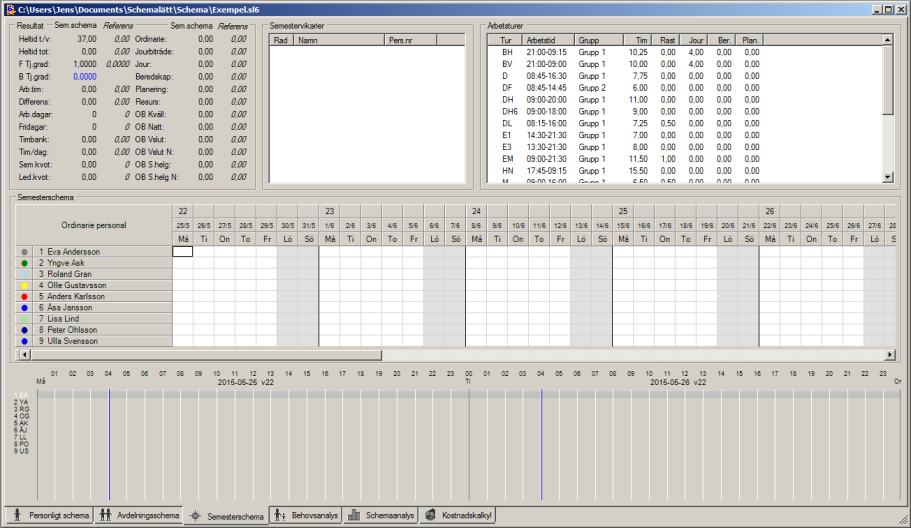The width and height of the screenshot is (911, 528).
Task: Click the Namn column header in Semestervikarier
Action: click(339, 40)
